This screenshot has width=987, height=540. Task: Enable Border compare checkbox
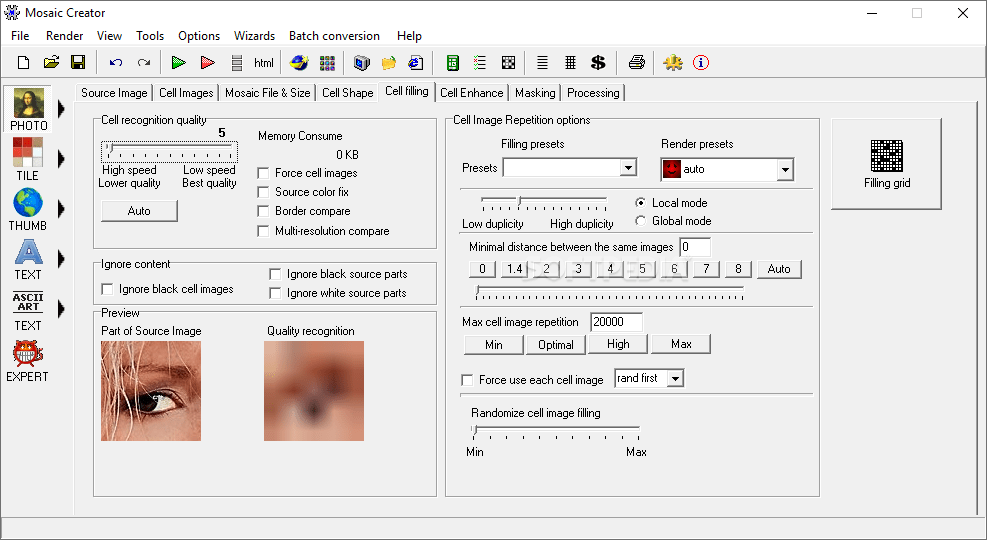pos(263,211)
